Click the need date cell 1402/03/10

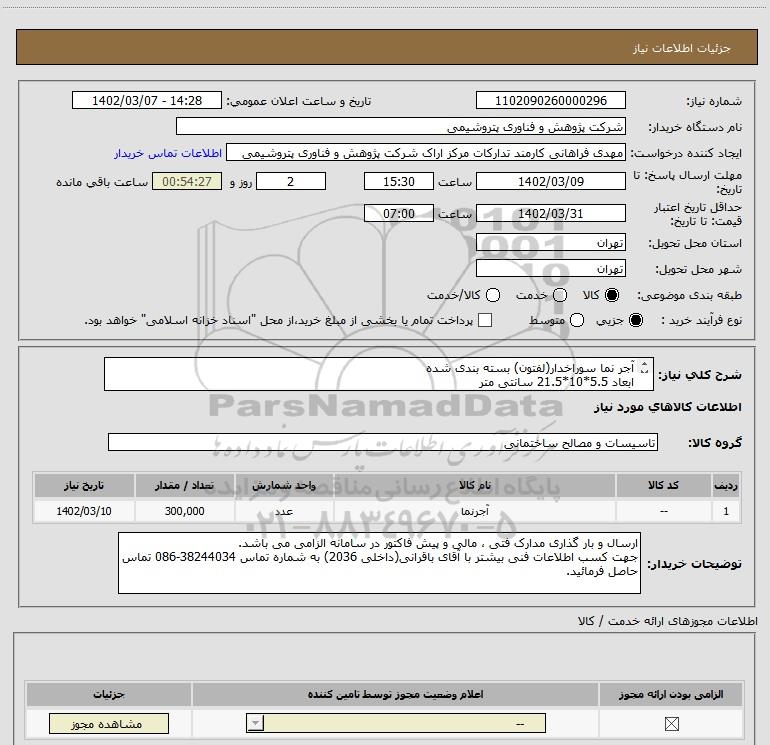pyautogui.click(x=84, y=511)
